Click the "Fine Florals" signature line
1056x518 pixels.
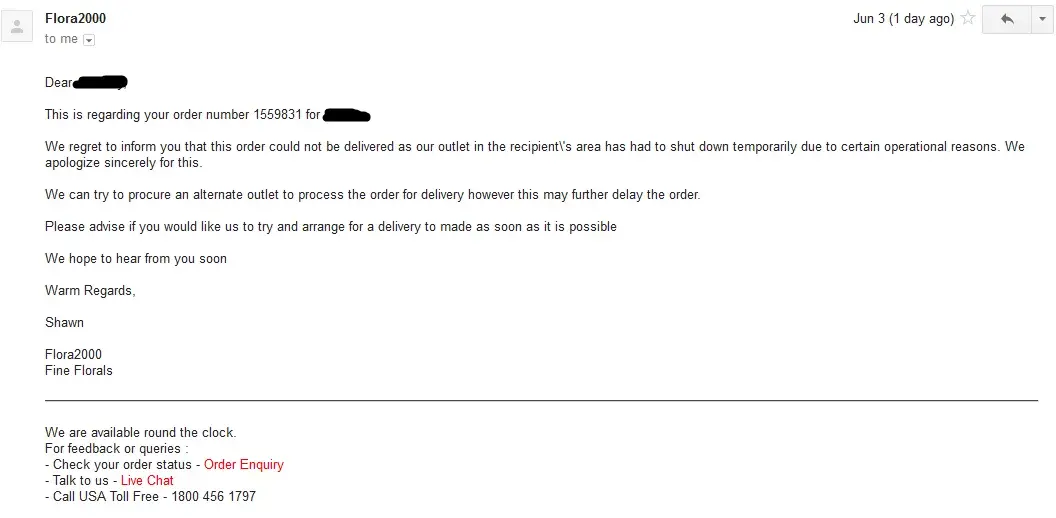79,371
